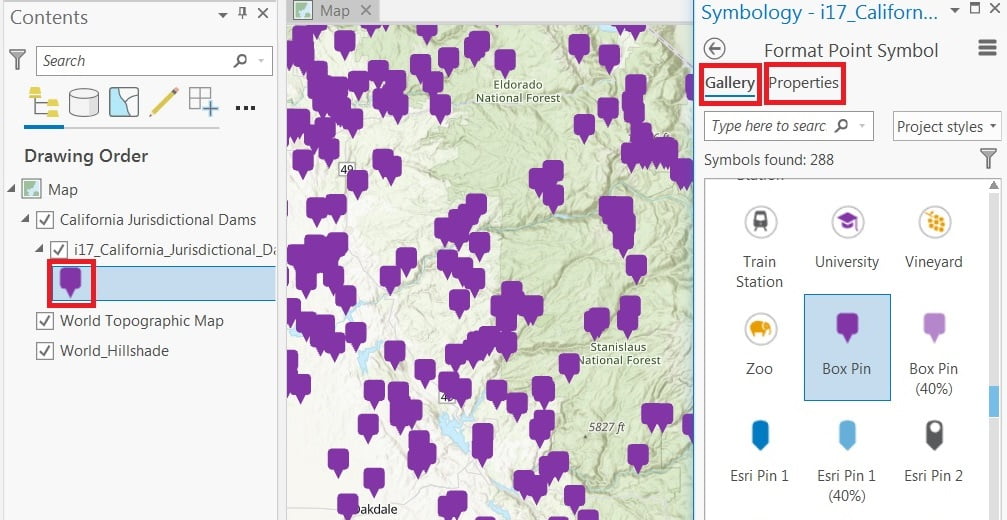Choose the Esri Pin 1 (40%) symbol
1007x520 pixels.
point(847,461)
